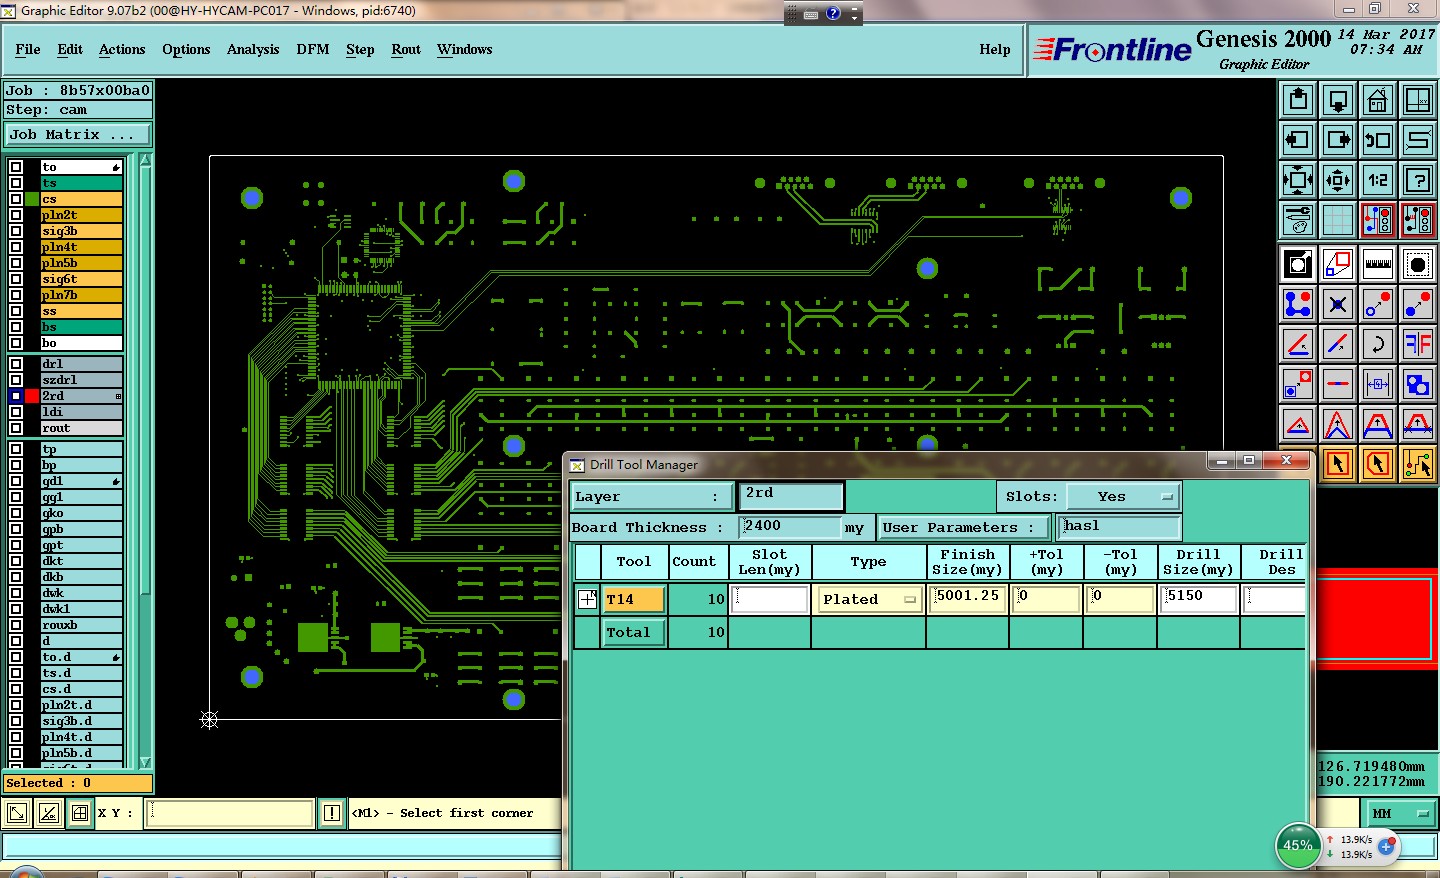Click the pan down view icon
Screen dimensions: 1440x878
[x=1338, y=100]
